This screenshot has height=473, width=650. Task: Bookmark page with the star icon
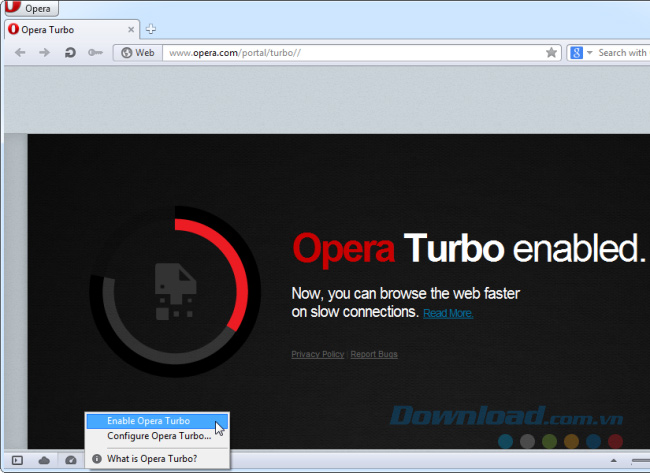point(551,53)
